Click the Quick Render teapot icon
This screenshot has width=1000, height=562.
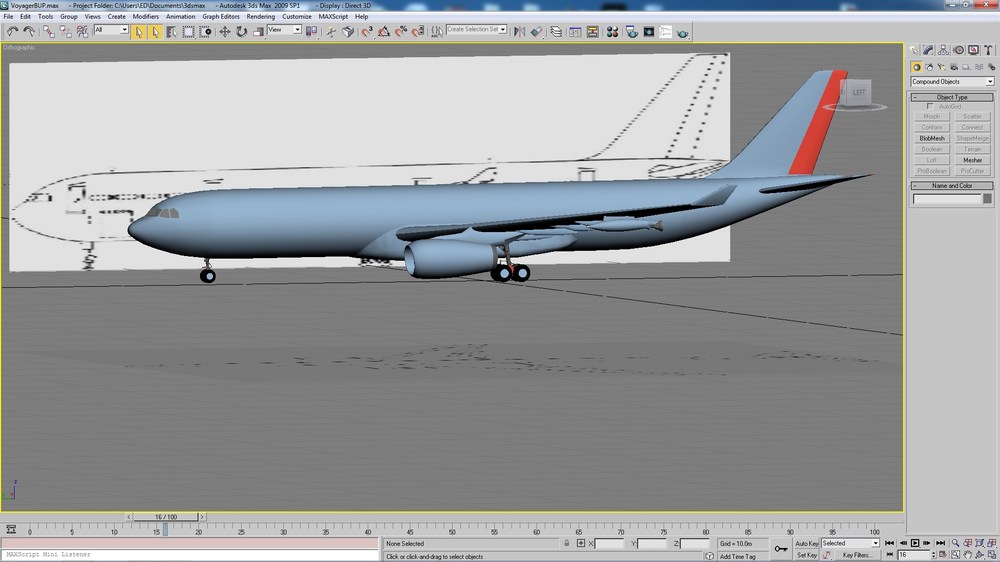[682, 31]
